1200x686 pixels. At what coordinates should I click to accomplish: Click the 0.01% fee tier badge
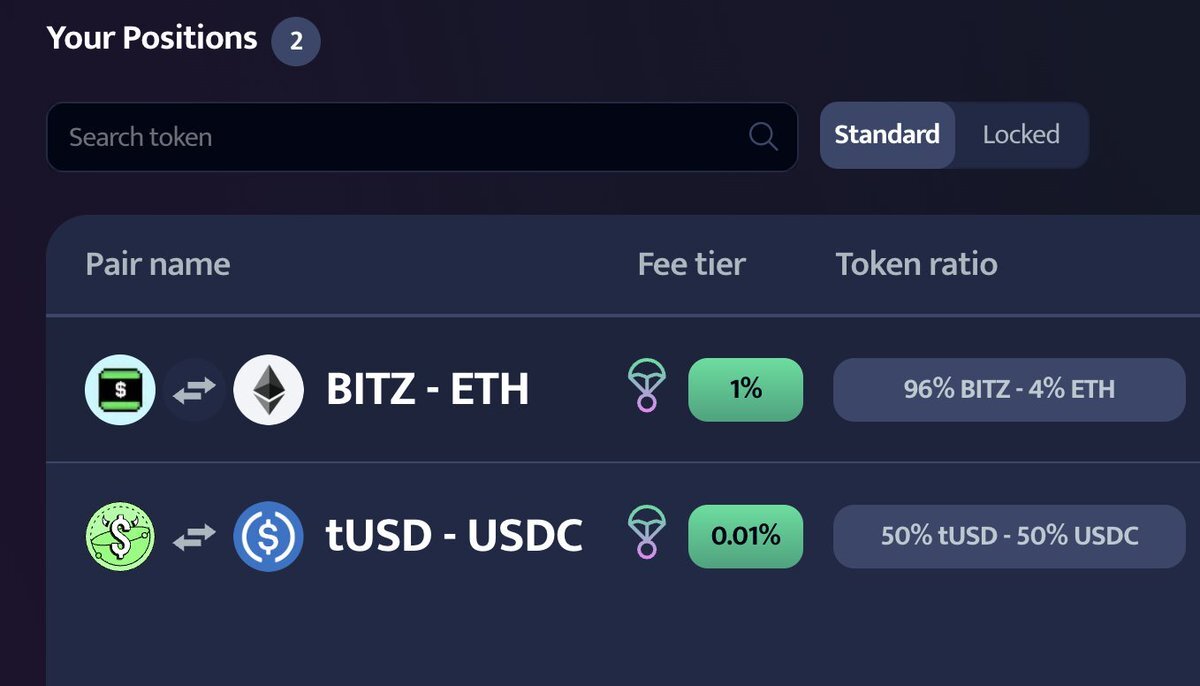coord(746,536)
